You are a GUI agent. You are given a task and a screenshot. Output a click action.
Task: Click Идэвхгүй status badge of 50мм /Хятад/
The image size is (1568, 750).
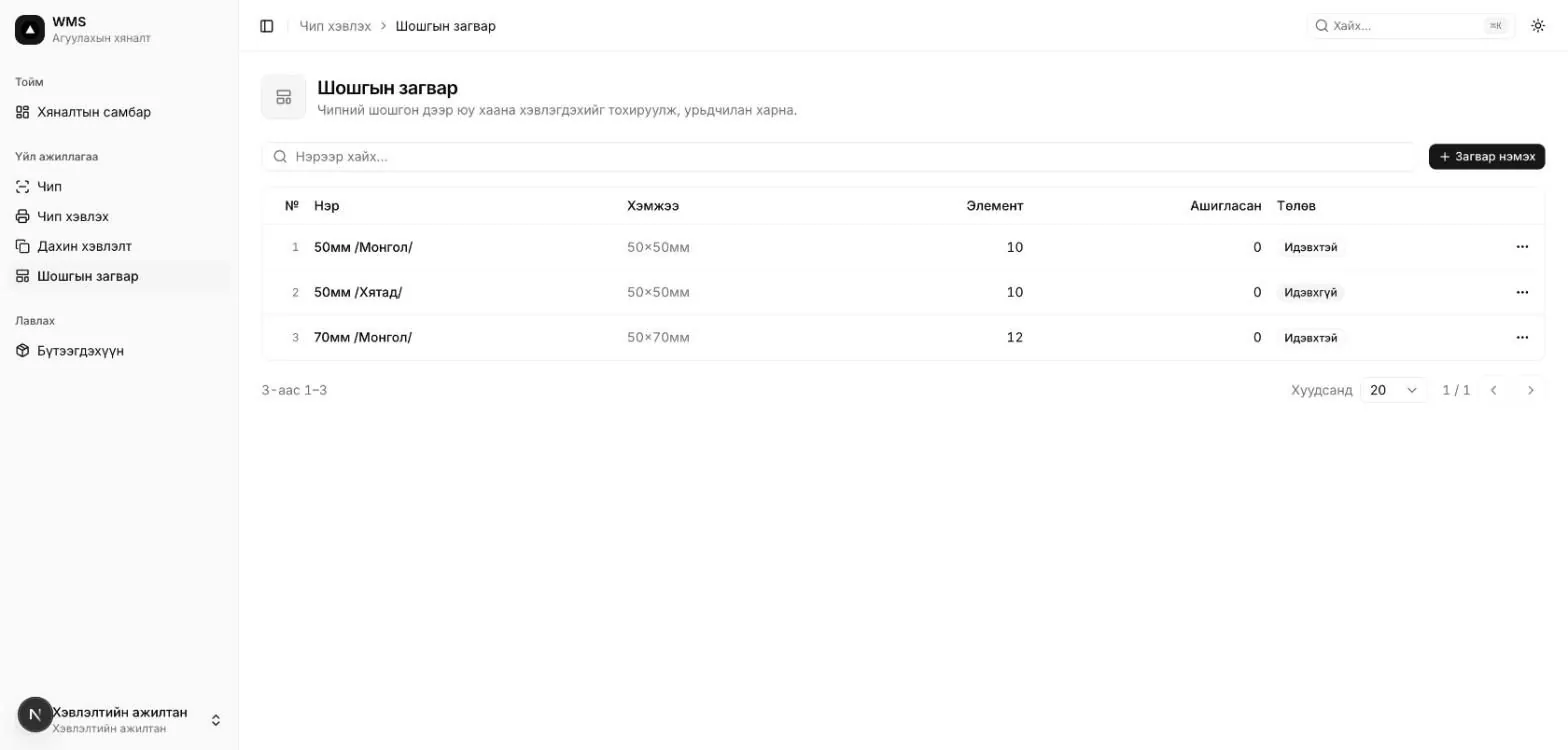(x=1310, y=292)
